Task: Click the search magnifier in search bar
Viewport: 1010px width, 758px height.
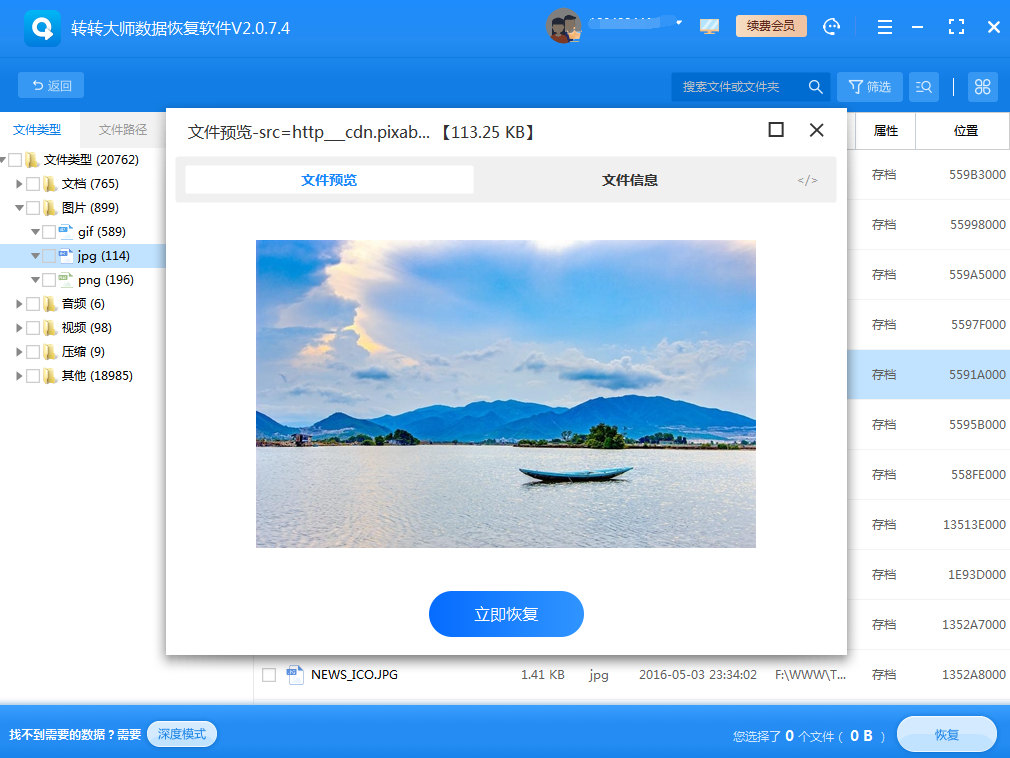Action: point(815,87)
